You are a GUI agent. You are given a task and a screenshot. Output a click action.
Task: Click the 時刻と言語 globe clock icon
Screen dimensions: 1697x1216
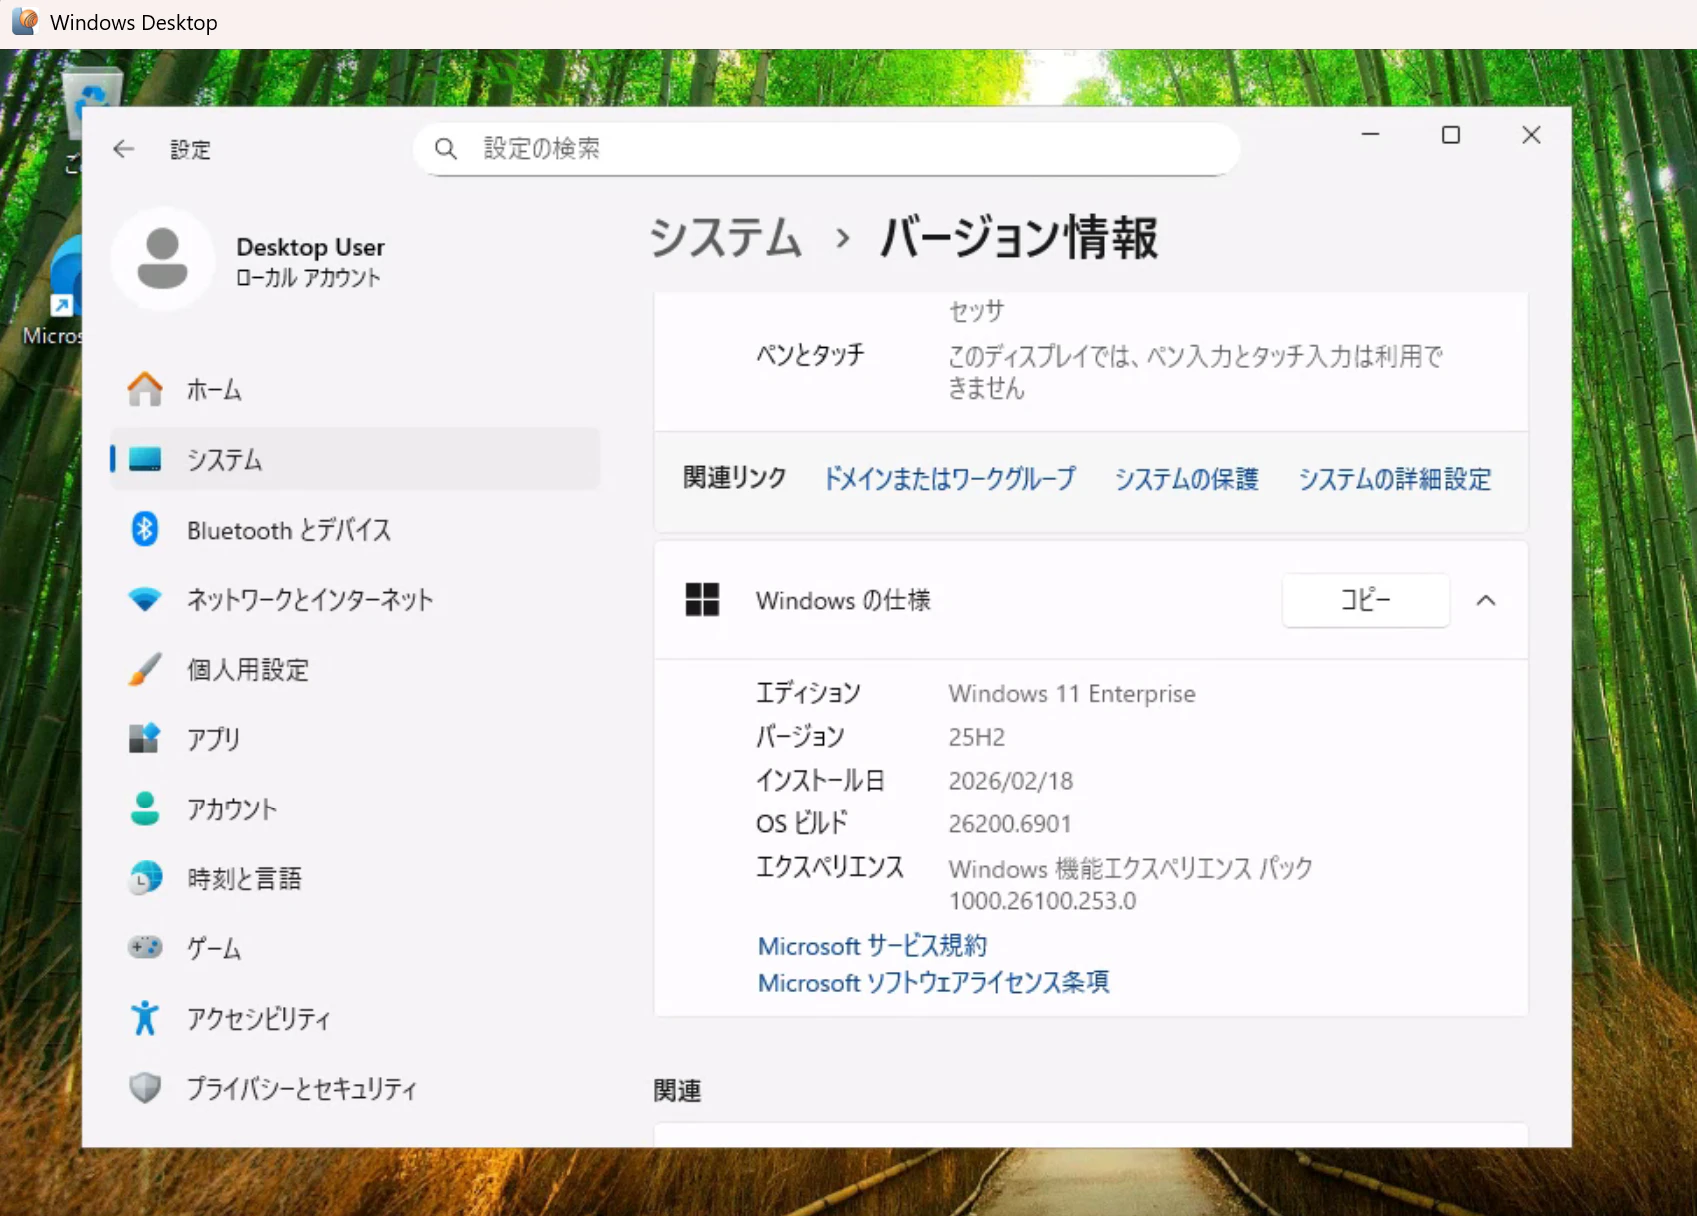pyautogui.click(x=145, y=878)
